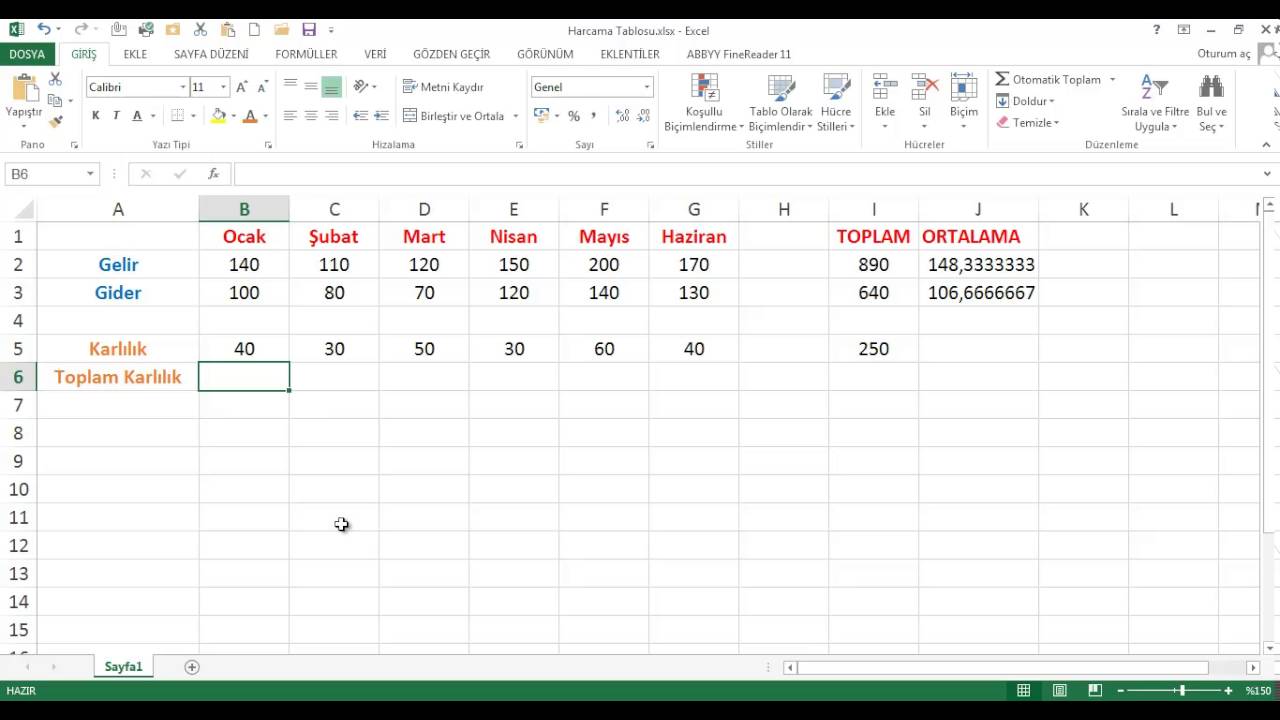Viewport: 1280px width, 720px height.
Task: Click the Ekle cells button
Action: pyautogui.click(x=885, y=102)
